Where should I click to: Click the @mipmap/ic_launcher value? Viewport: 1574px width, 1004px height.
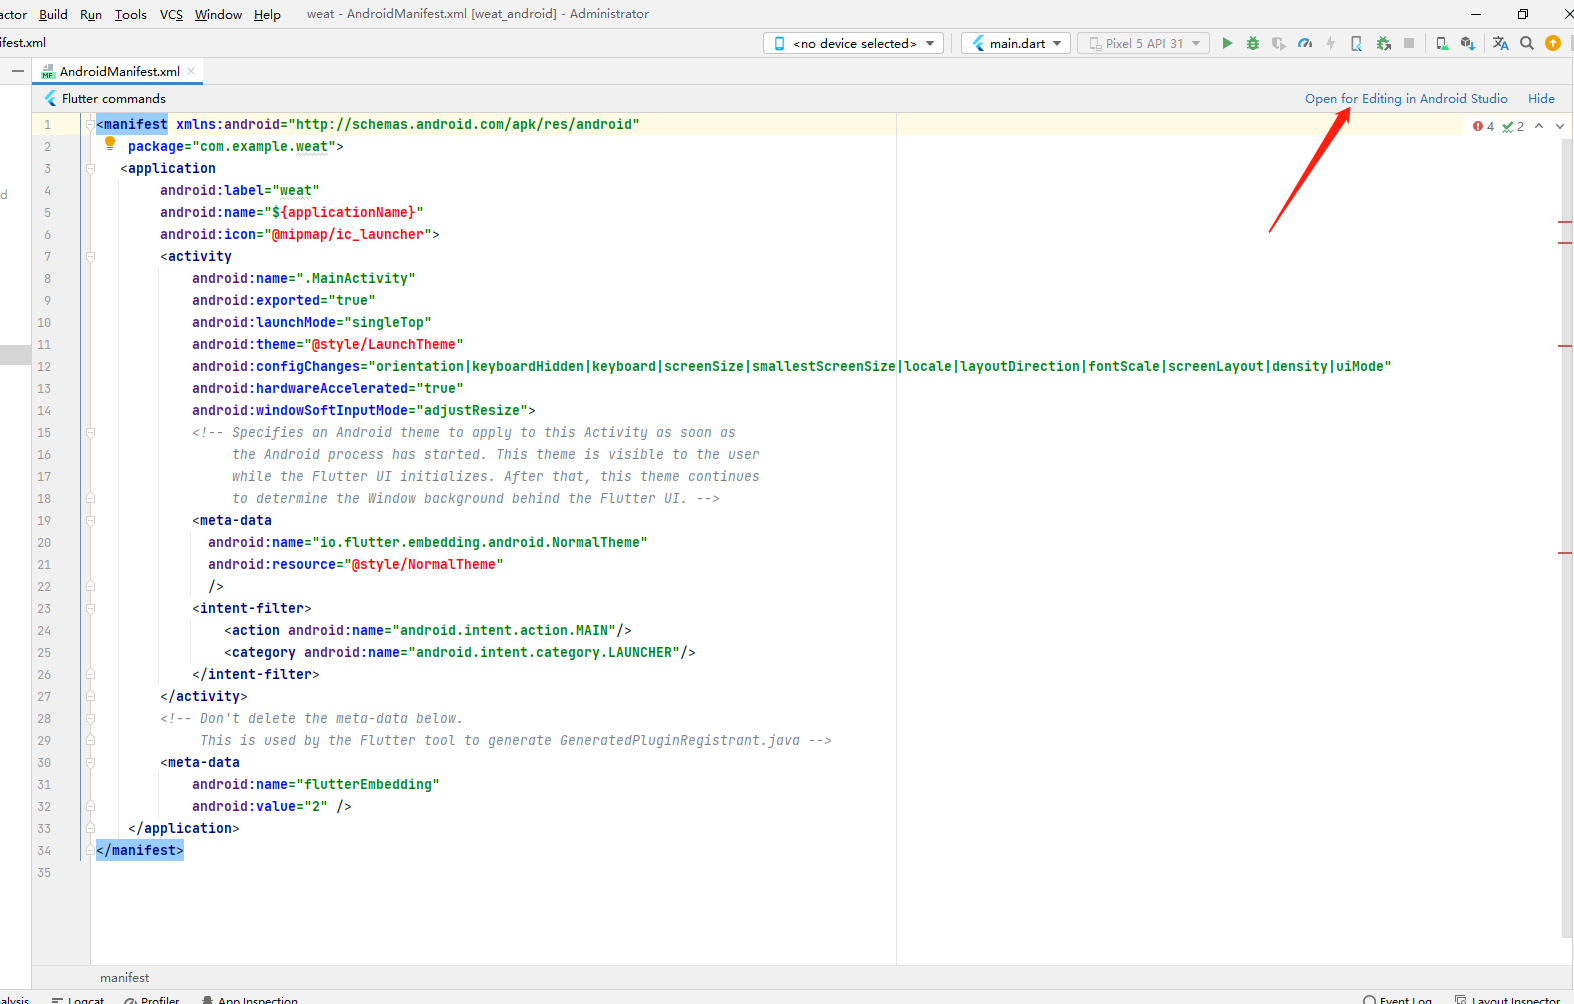[348, 234]
